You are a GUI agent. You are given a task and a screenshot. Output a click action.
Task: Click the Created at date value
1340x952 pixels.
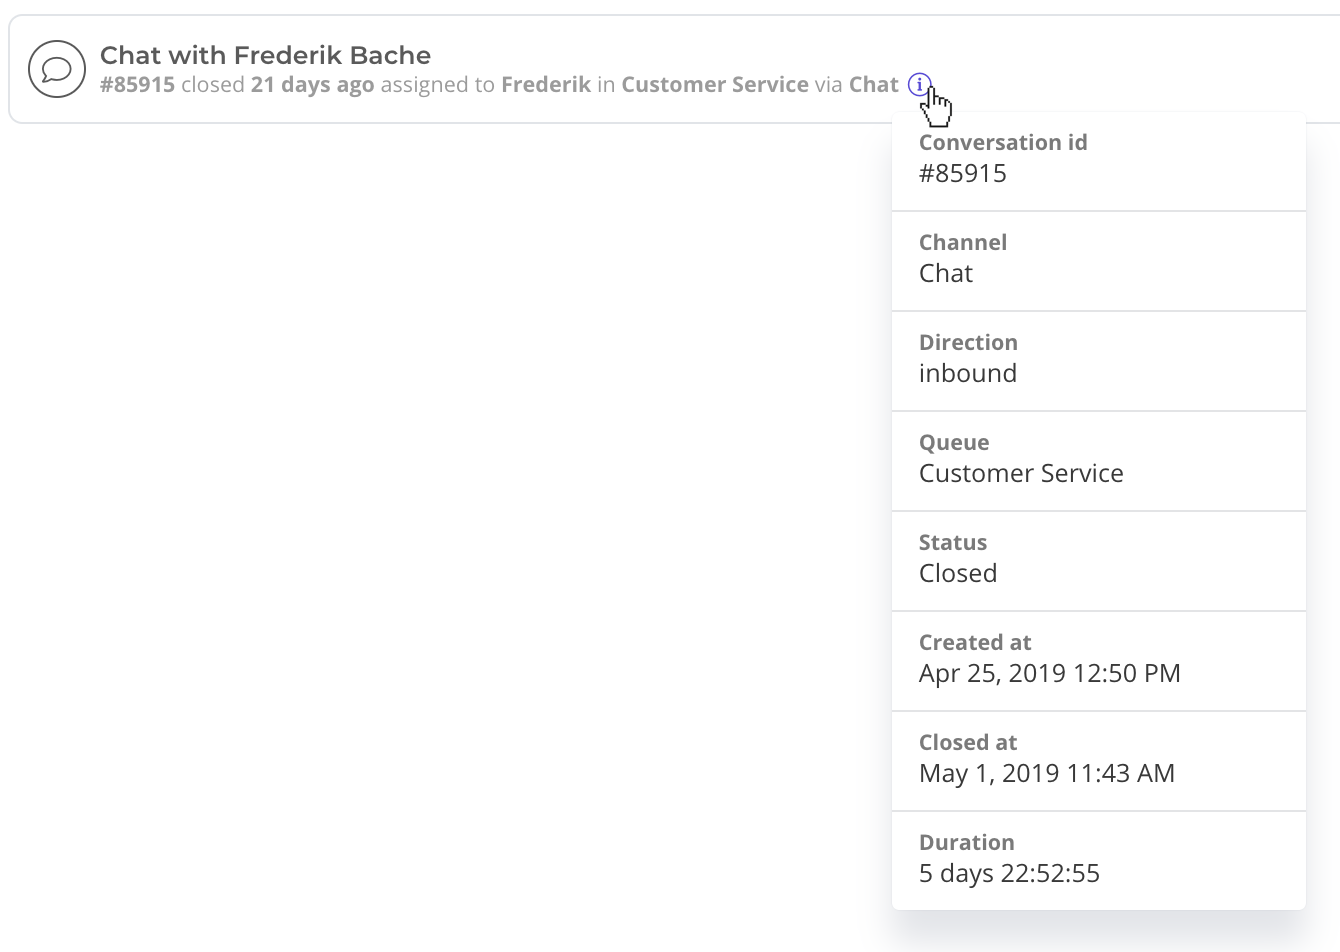[x=1050, y=673]
